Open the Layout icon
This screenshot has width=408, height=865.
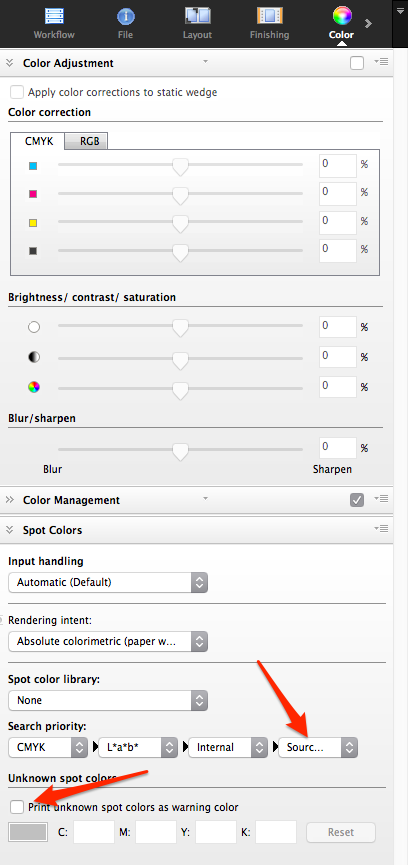(197, 16)
